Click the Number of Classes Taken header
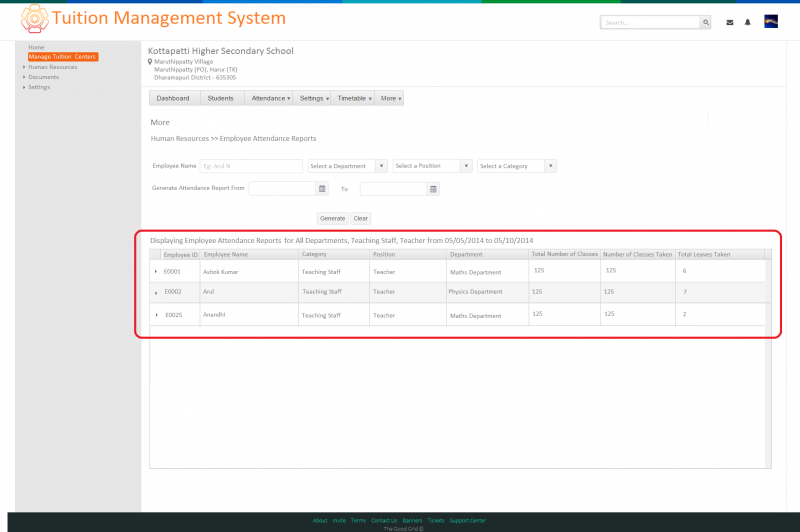The height and width of the screenshot is (532, 800). point(638,255)
